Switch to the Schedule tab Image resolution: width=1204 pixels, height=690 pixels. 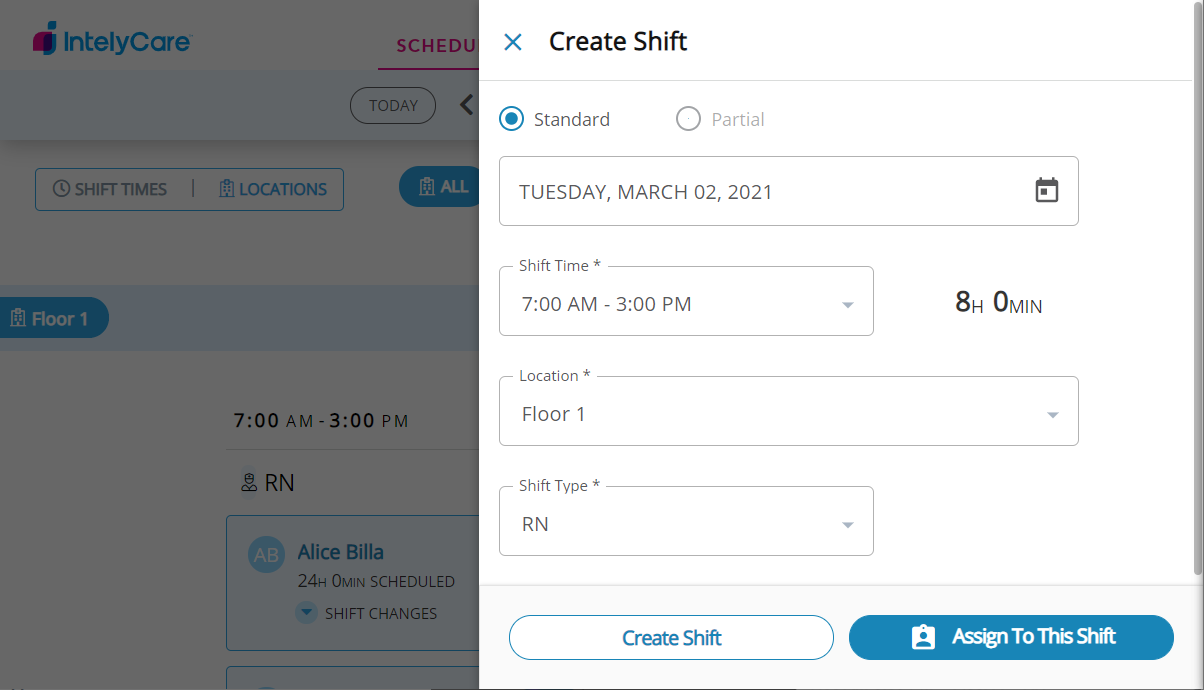coord(434,46)
